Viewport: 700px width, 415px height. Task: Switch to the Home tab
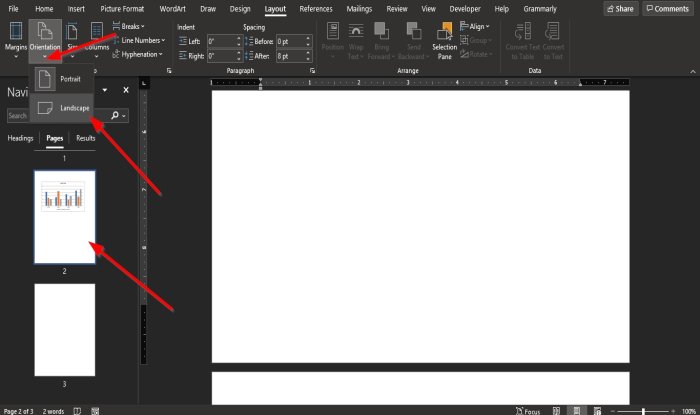coord(44,8)
